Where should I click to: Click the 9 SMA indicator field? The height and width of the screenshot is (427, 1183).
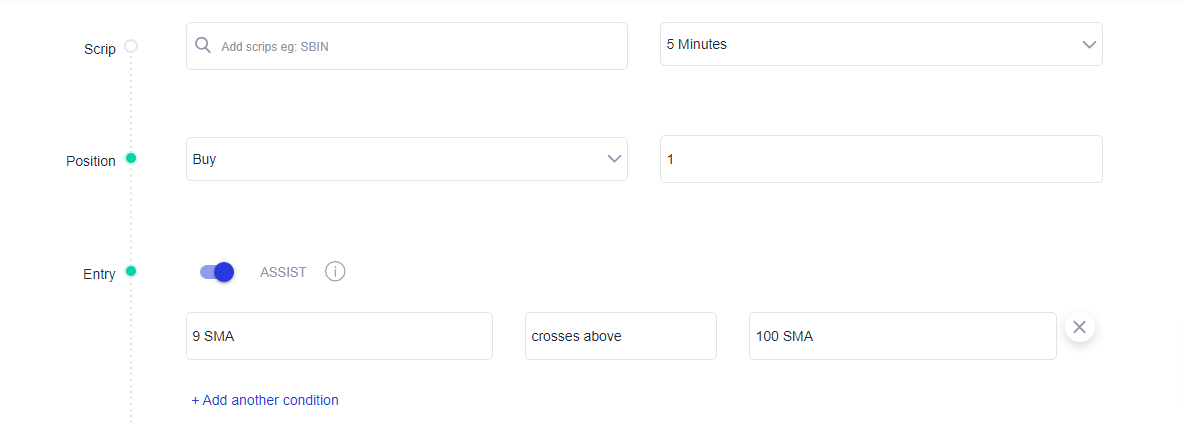pyautogui.click(x=340, y=336)
